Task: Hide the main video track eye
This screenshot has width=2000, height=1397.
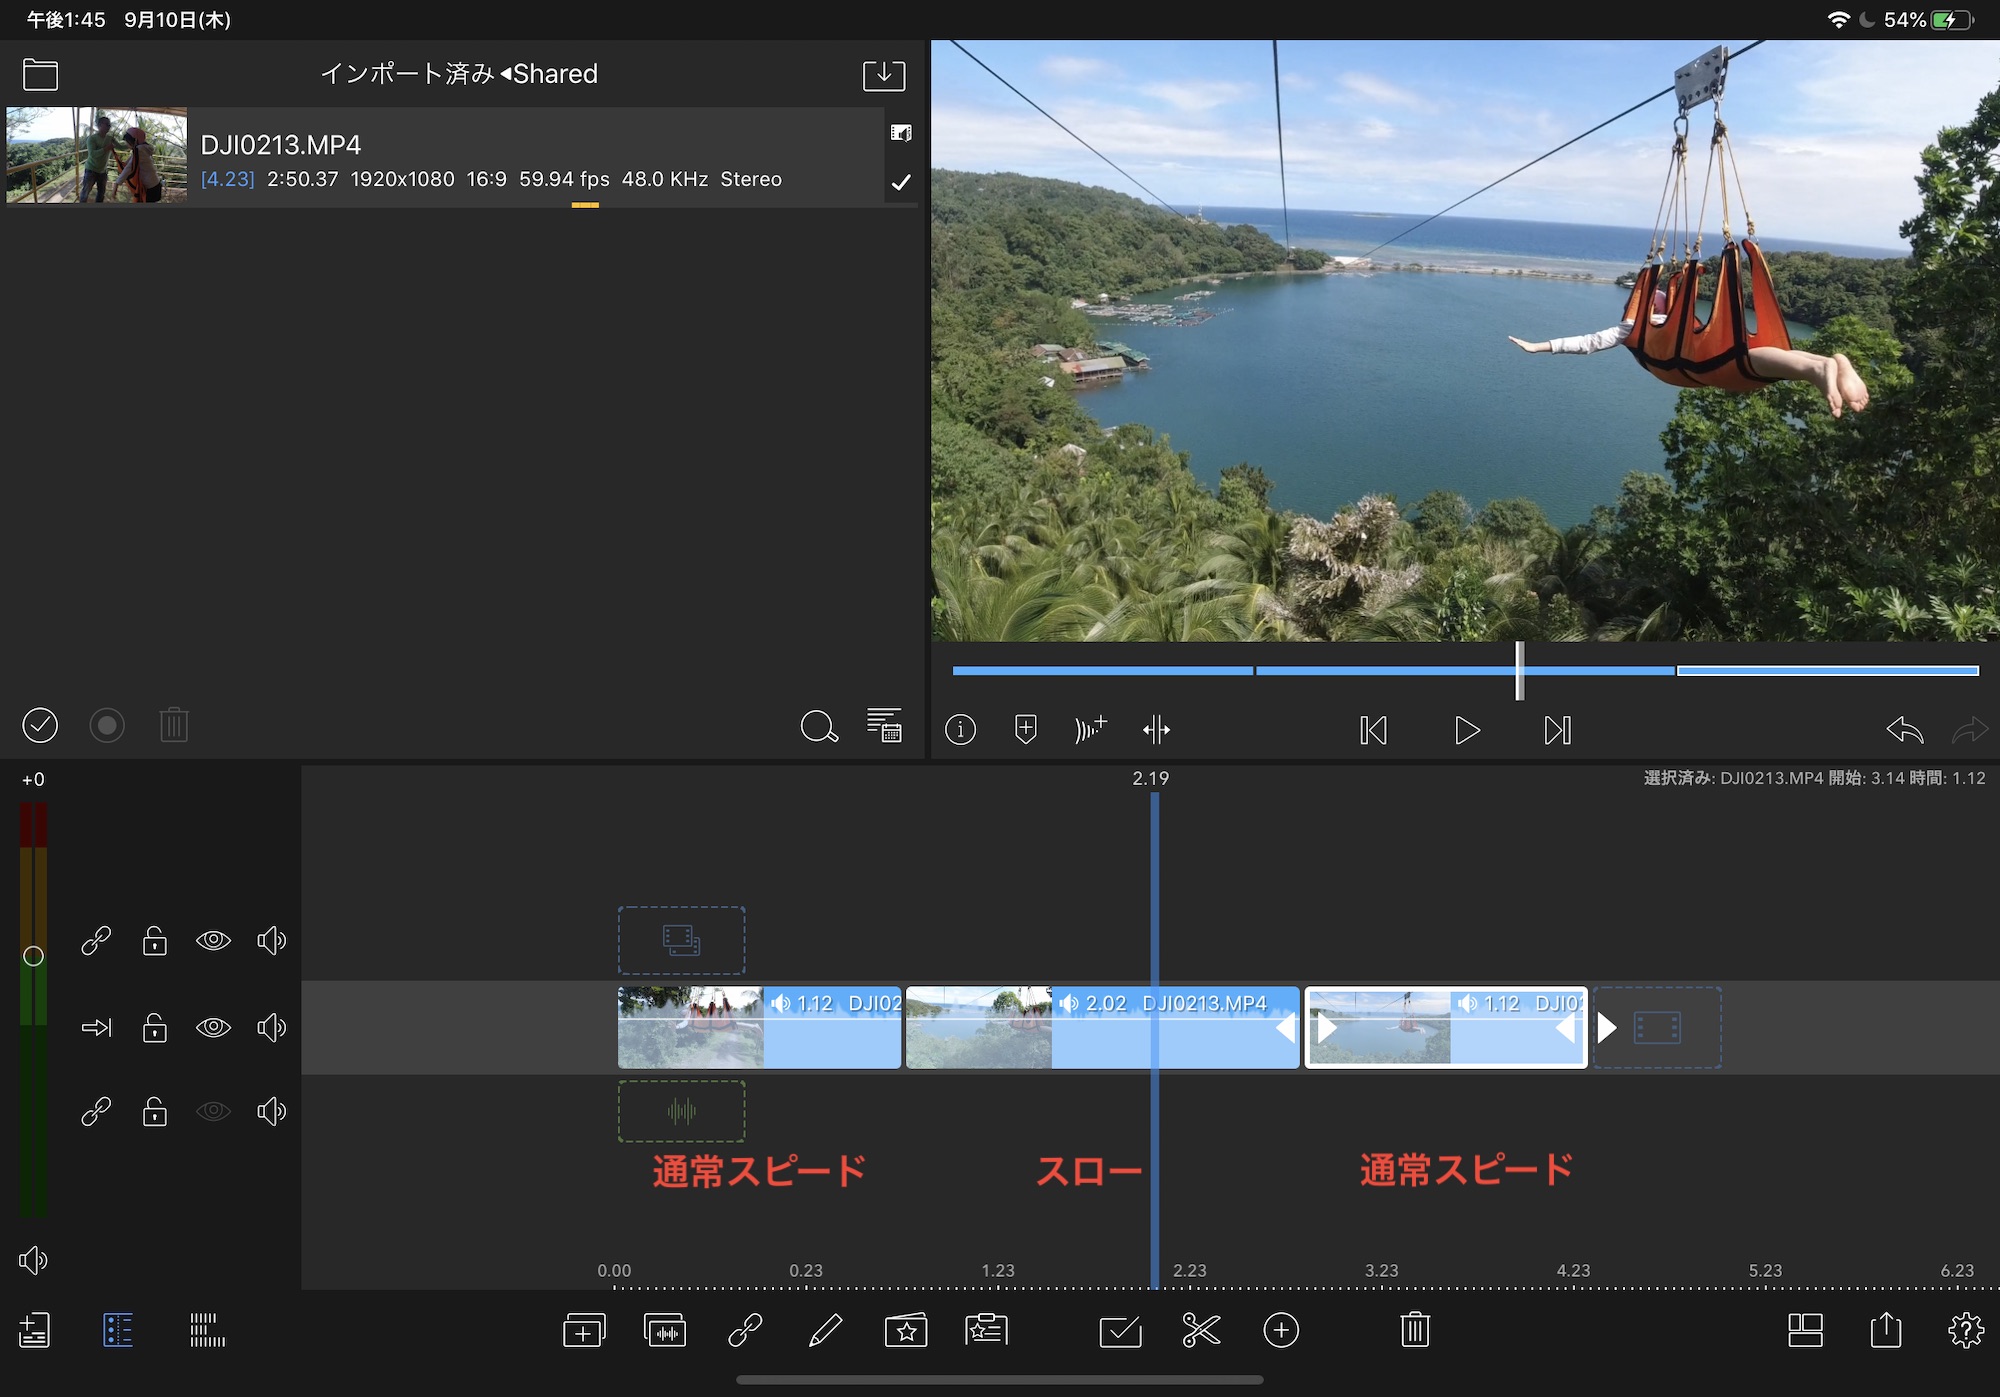Action: click(213, 1028)
